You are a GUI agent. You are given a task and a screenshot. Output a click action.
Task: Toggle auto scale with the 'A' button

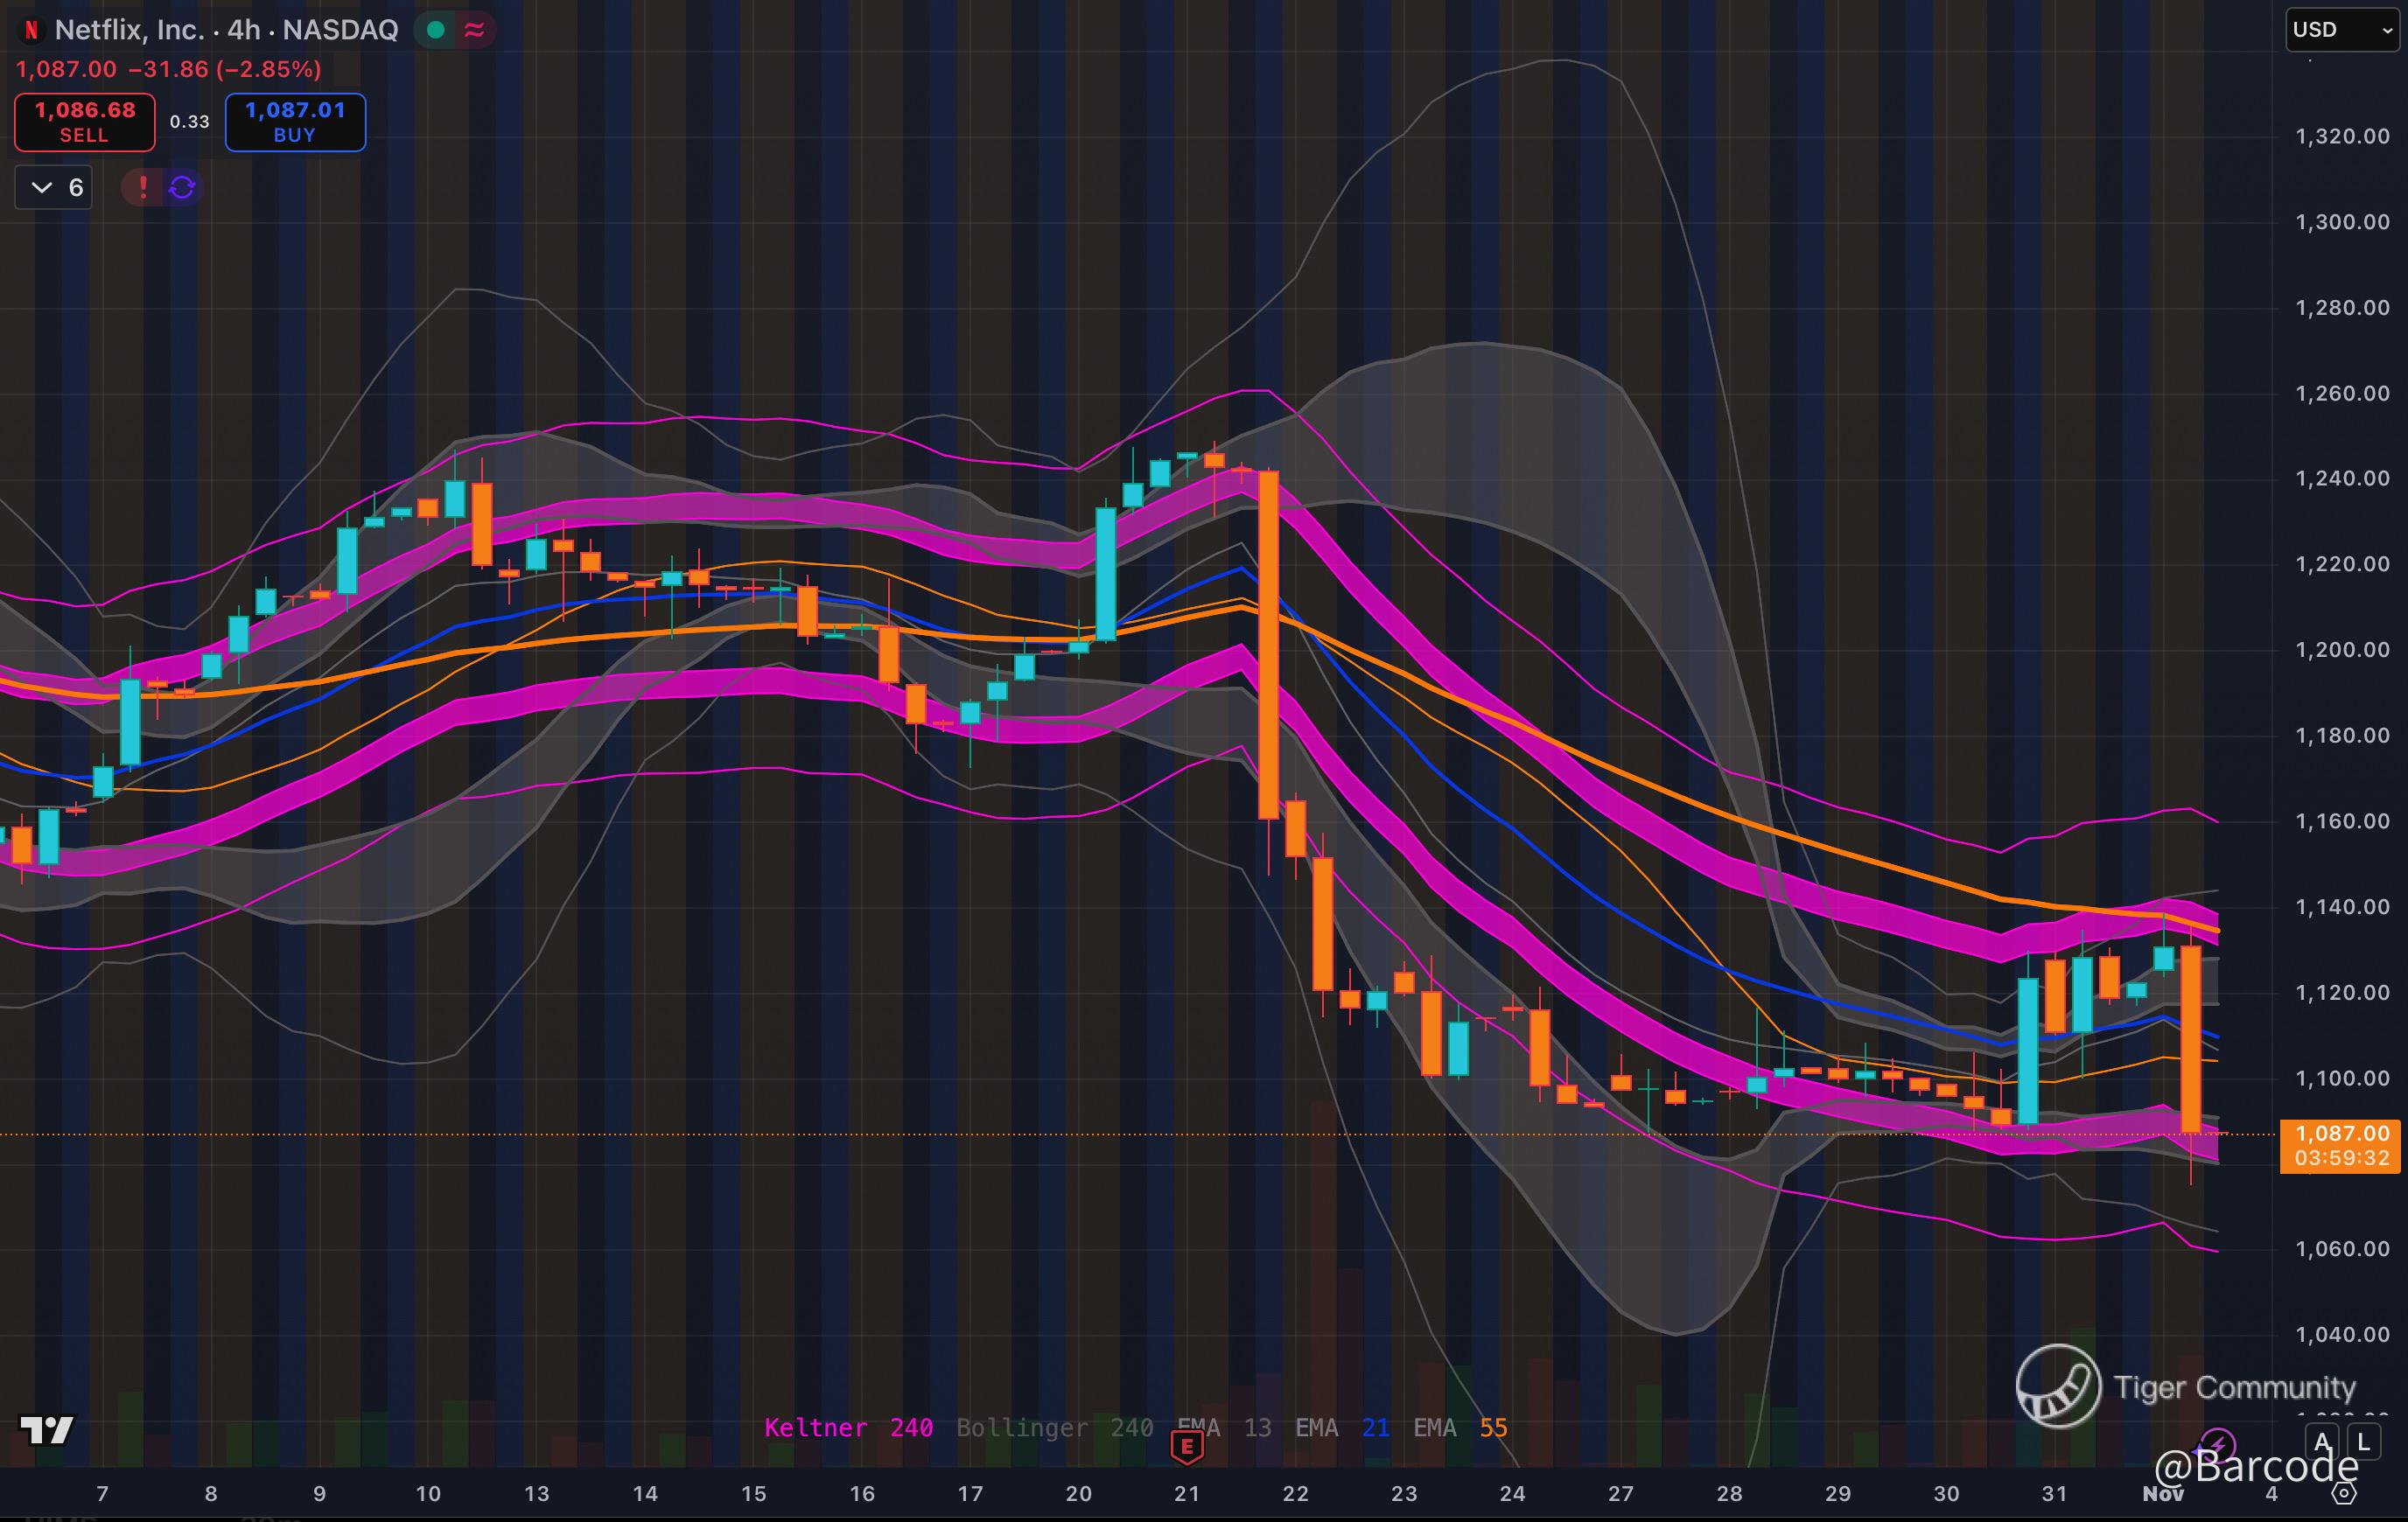[x=2322, y=1442]
